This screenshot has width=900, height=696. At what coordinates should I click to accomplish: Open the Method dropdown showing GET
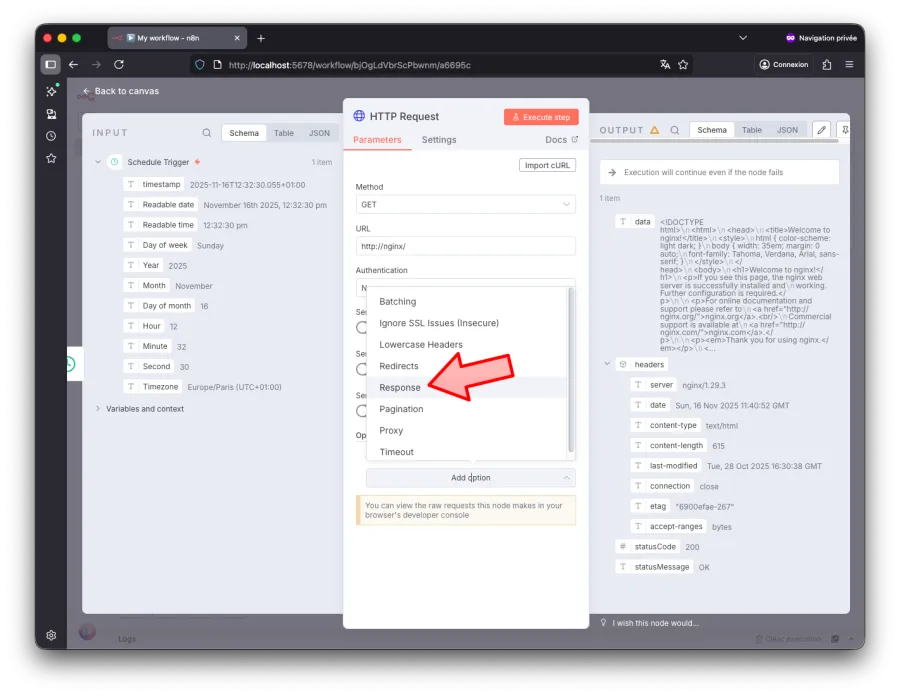click(467, 203)
